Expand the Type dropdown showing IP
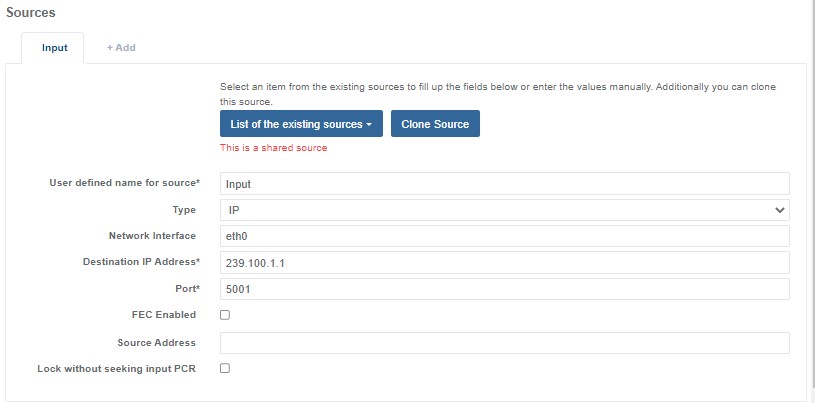Viewport: 815px width, 403px height. [504, 210]
